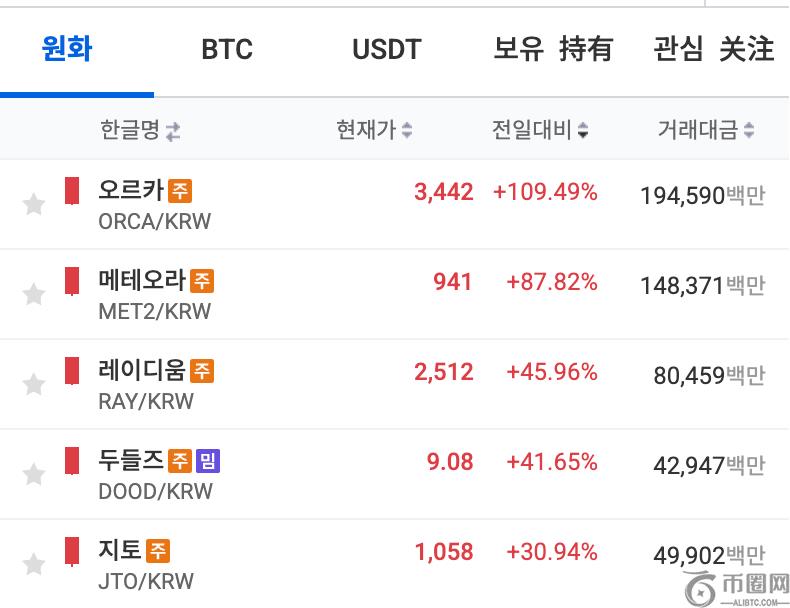Toggle favorite star for RAY/KRW

pyautogui.click(x=34, y=384)
